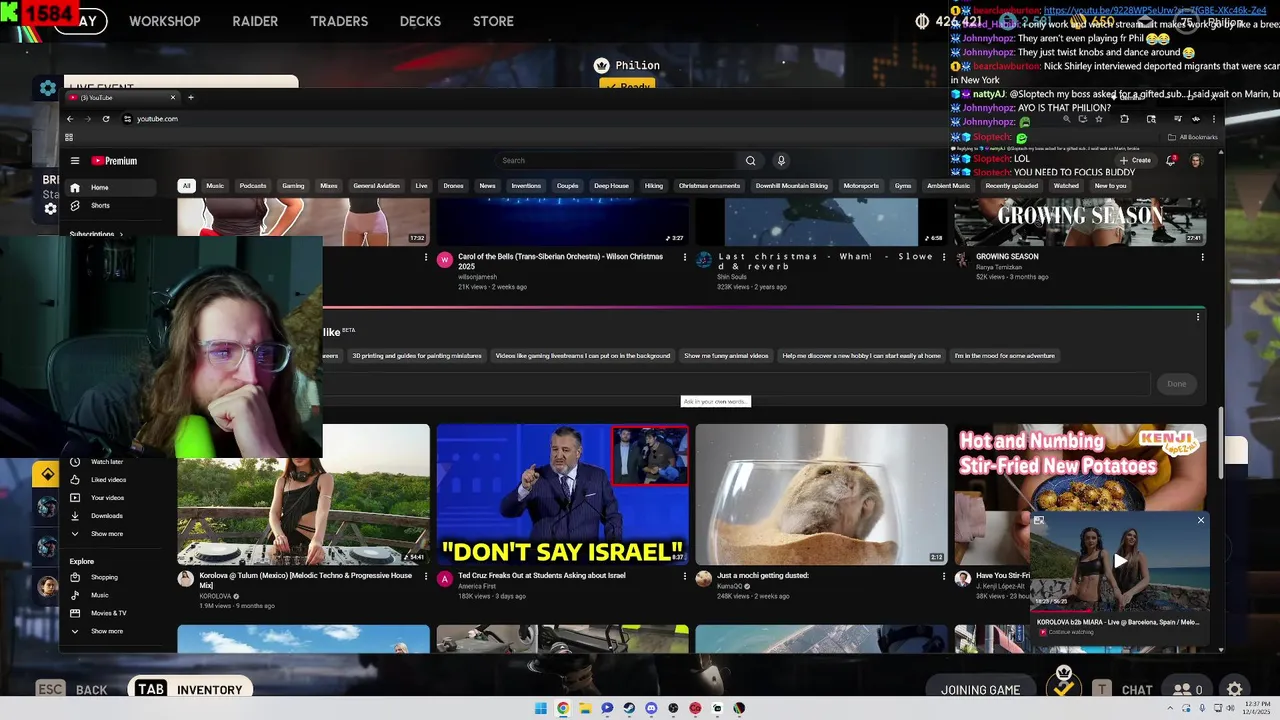Select the Music filter chip

coord(215,186)
